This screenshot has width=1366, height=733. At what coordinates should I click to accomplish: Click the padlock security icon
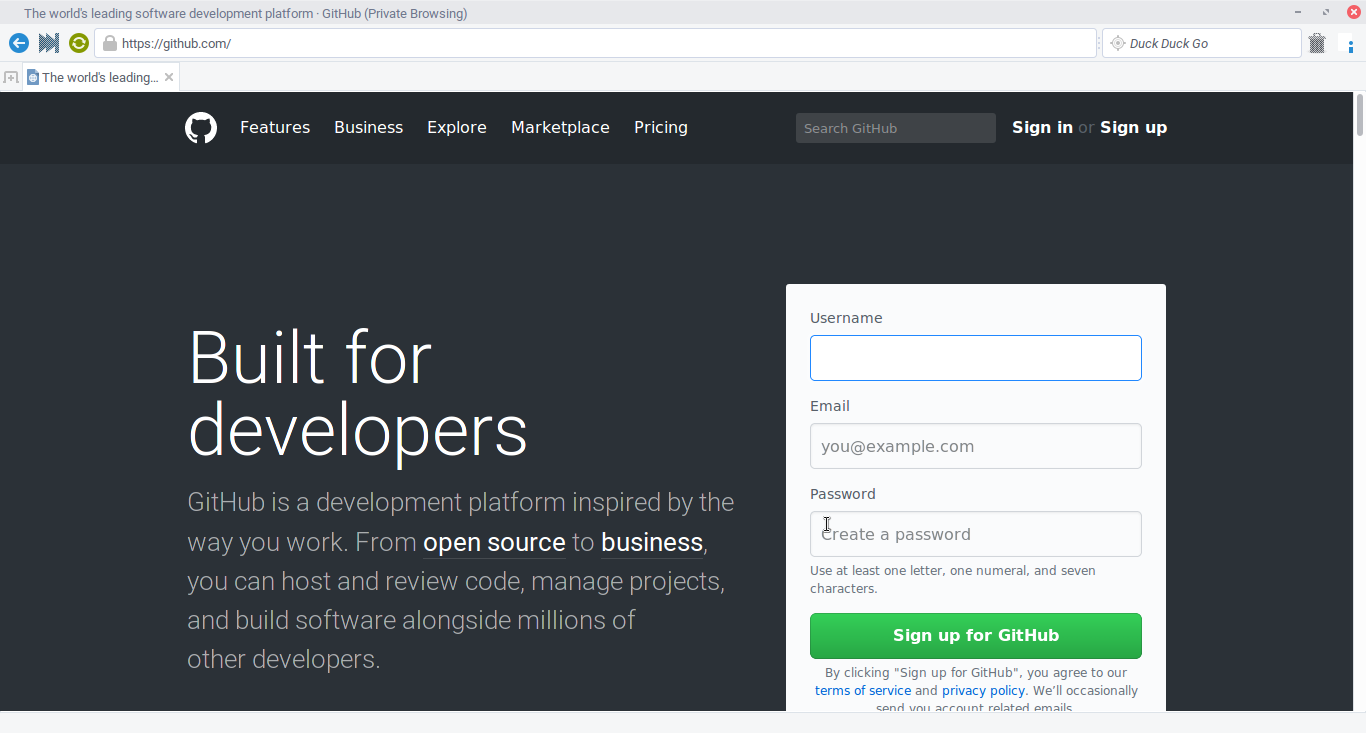click(107, 43)
